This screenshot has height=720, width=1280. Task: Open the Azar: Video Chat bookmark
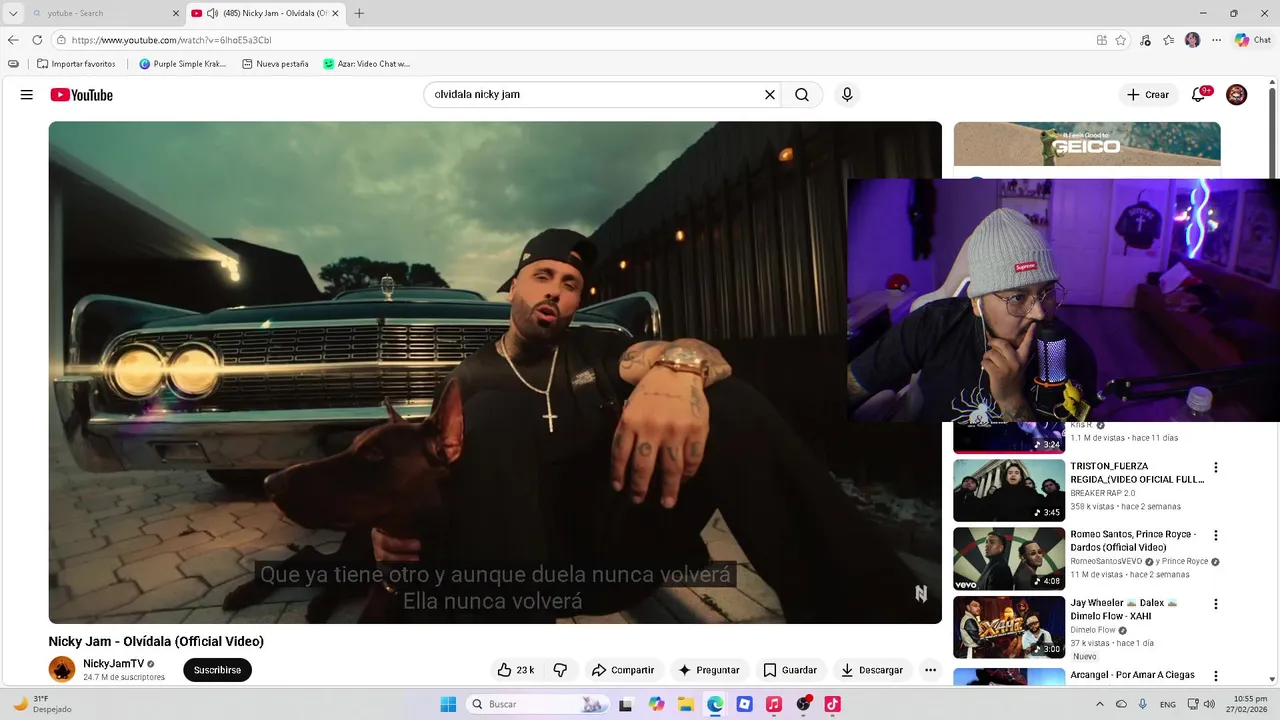click(366, 63)
